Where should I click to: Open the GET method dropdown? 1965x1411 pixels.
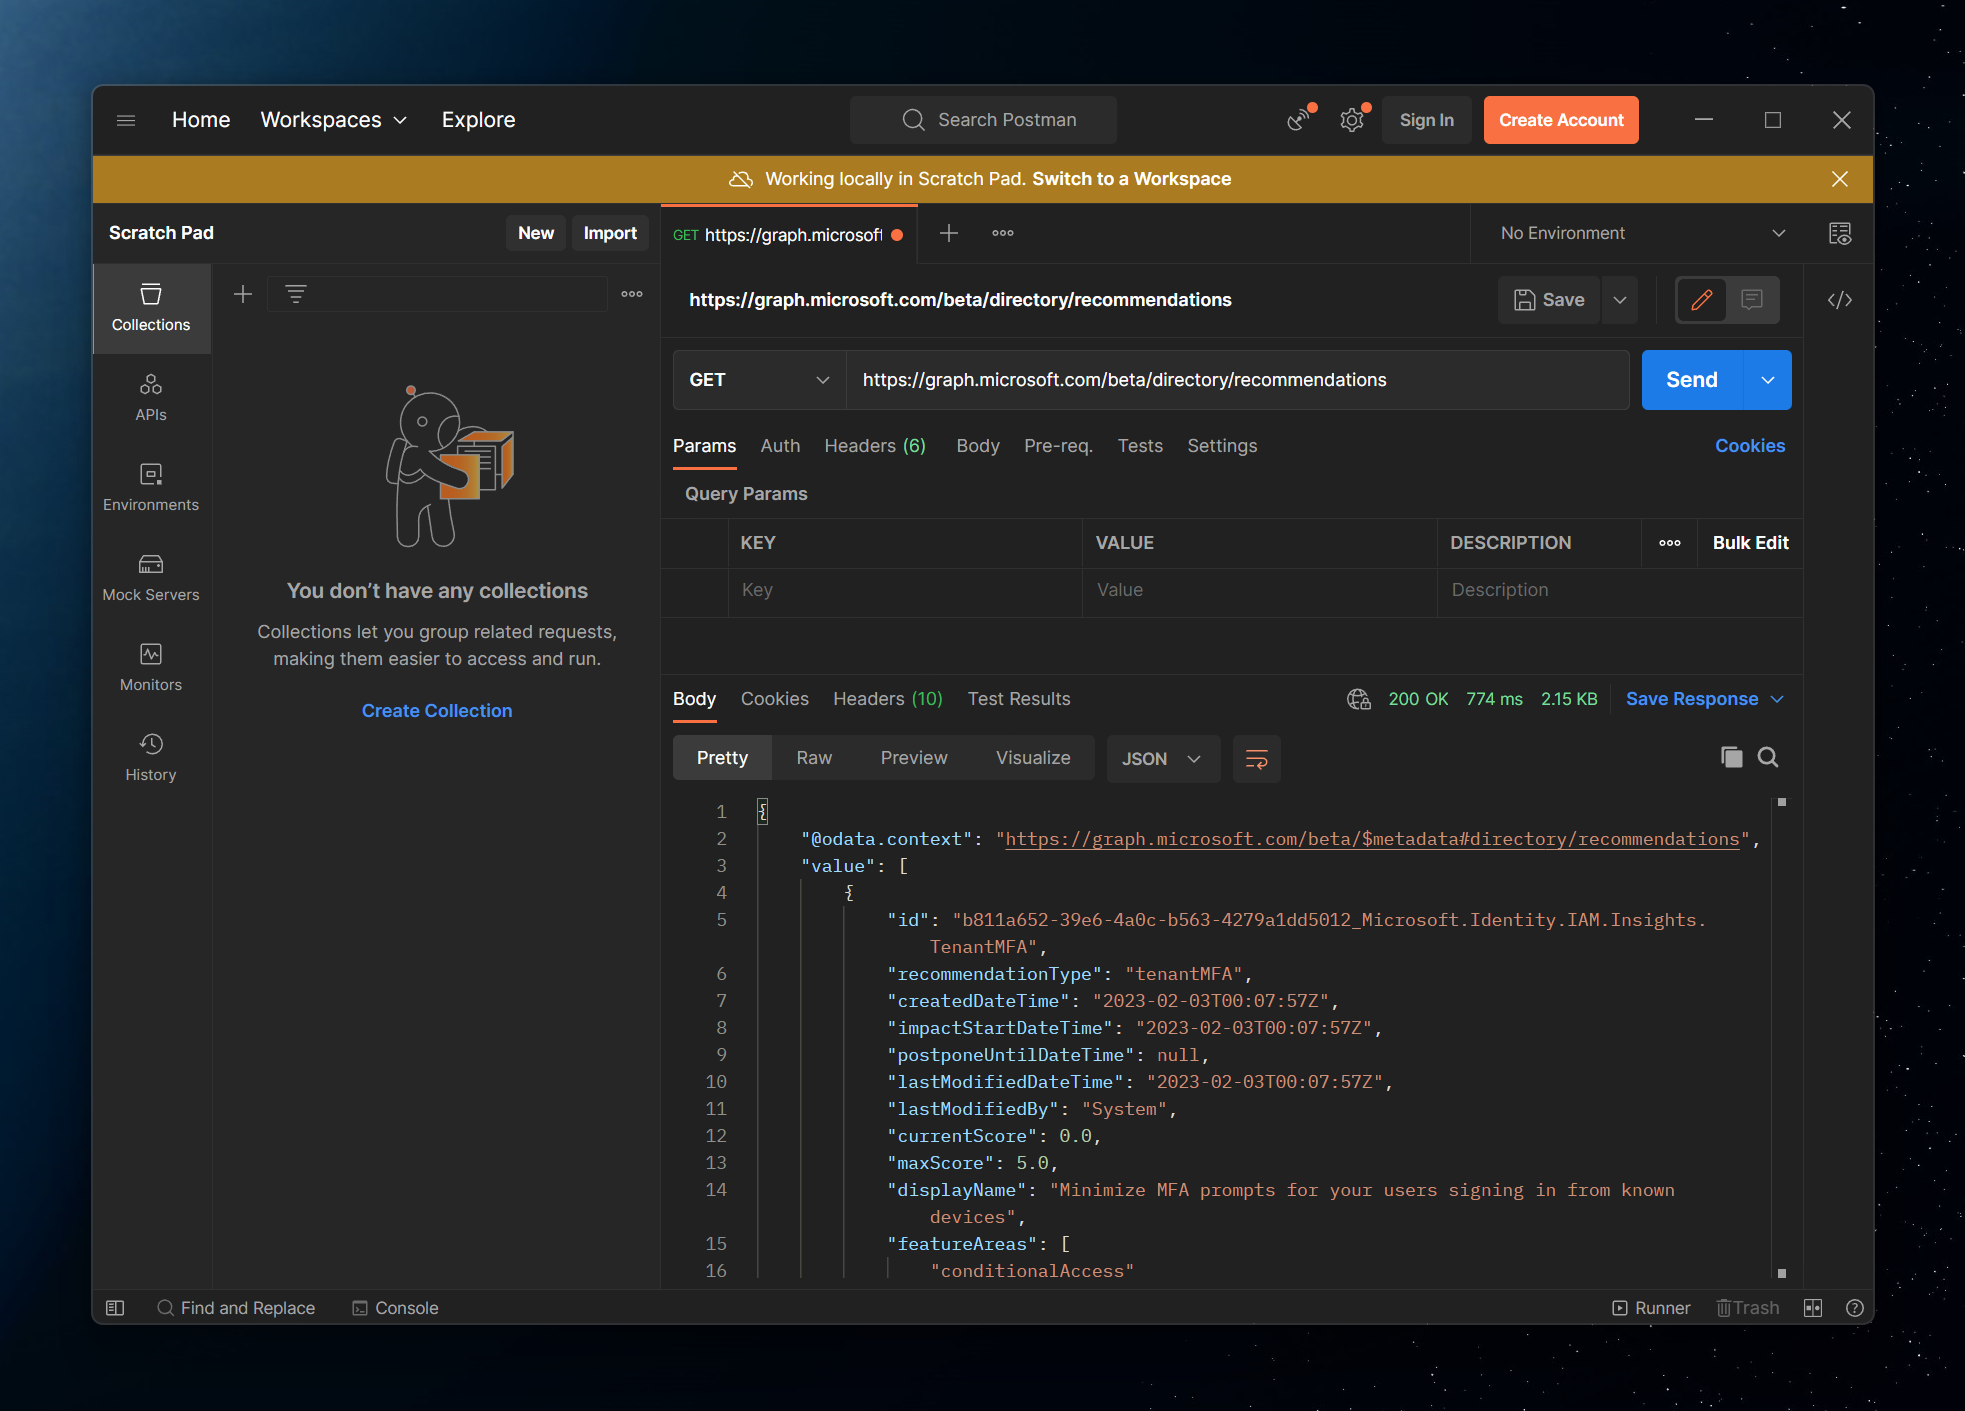(760, 380)
